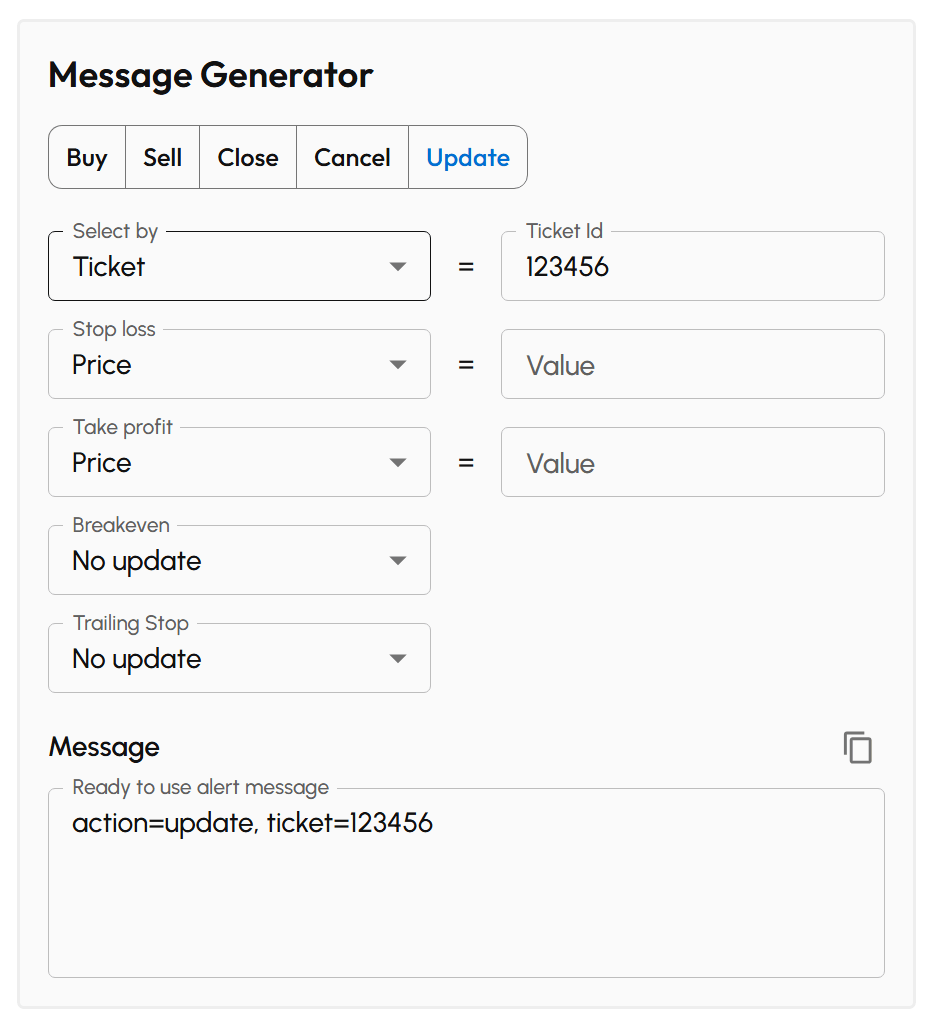Click the Take profit Value field
The width and height of the screenshot is (941, 1027).
click(x=692, y=462)
